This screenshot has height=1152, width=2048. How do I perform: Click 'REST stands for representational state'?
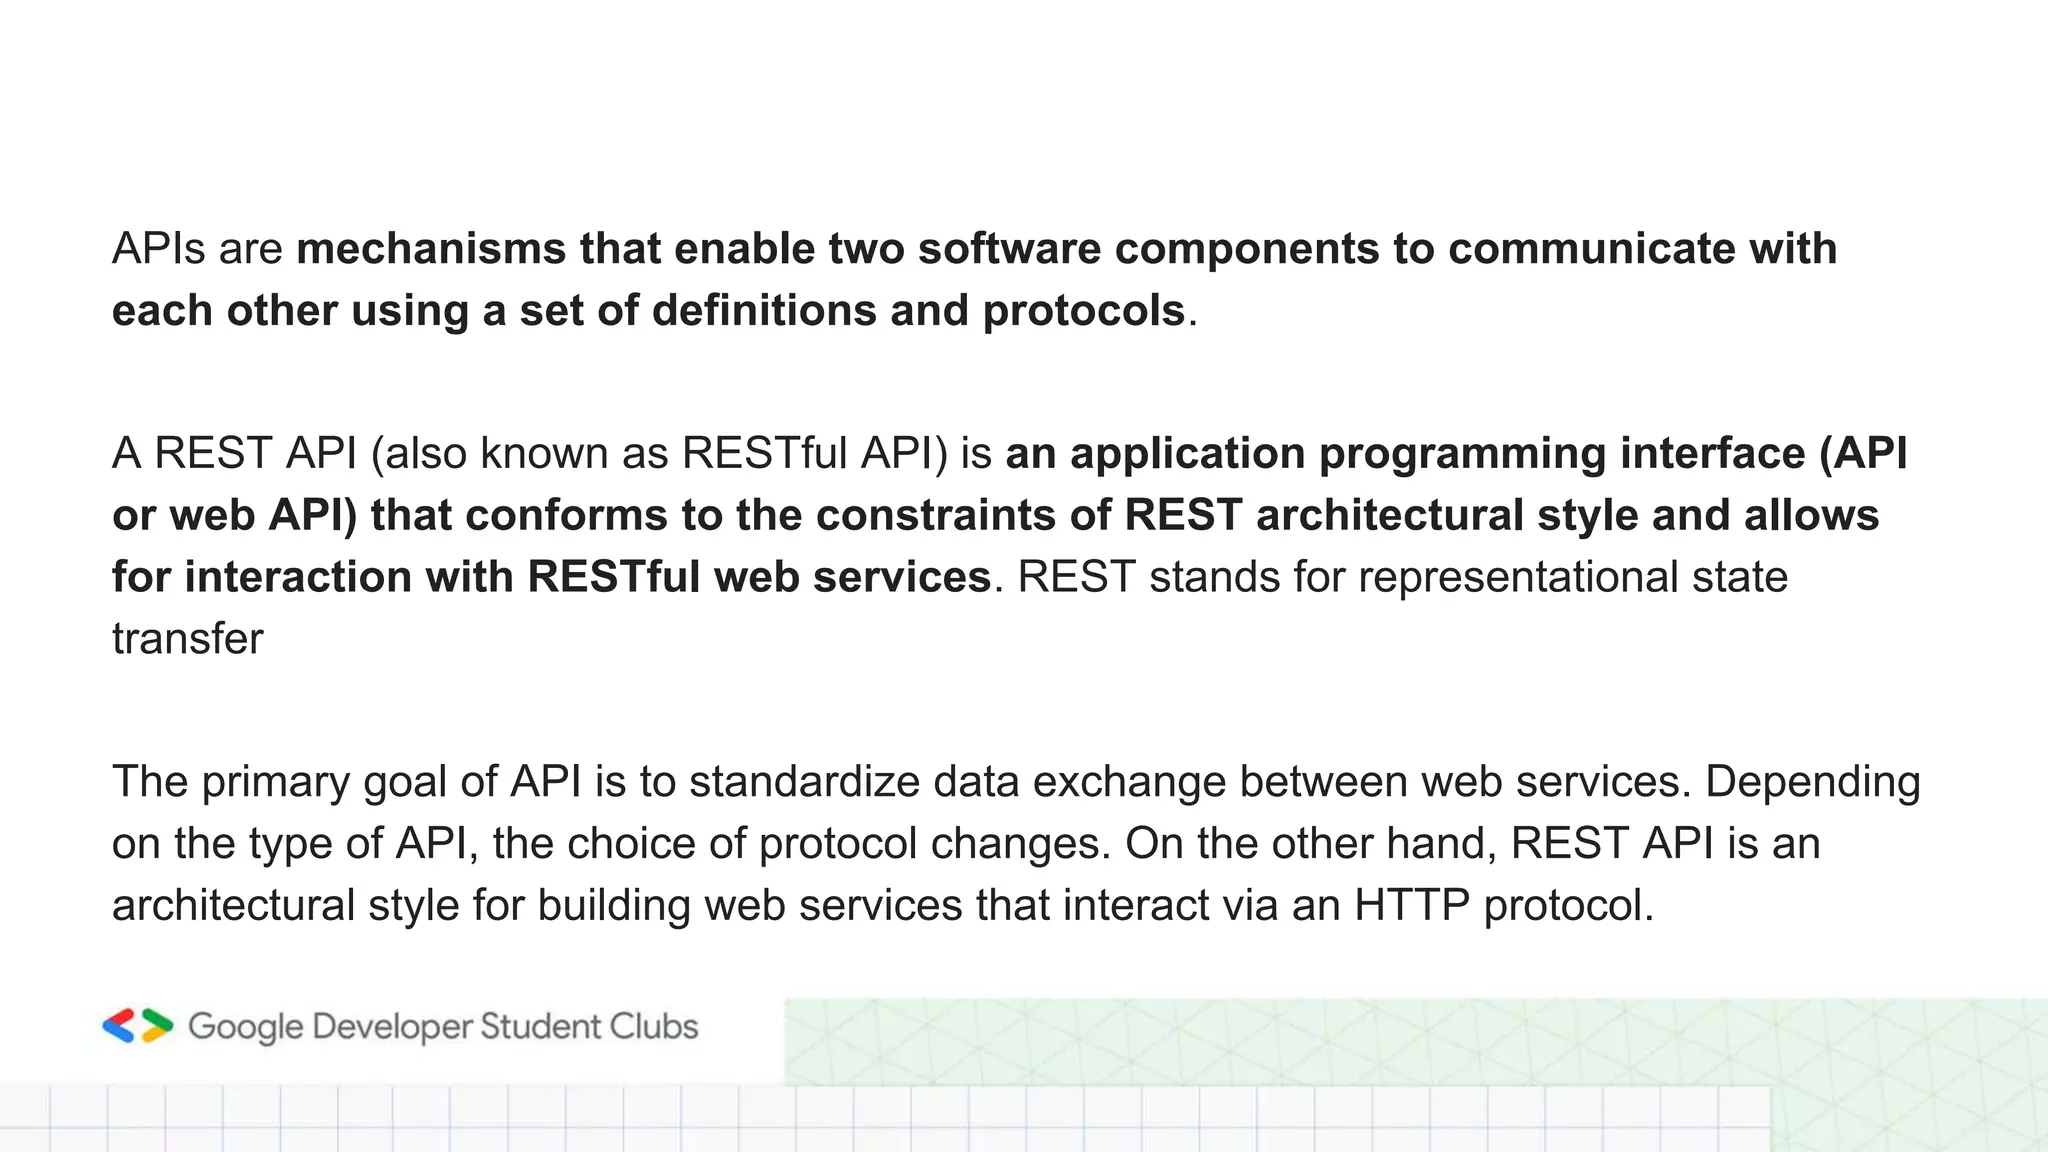coord(1403,577)
